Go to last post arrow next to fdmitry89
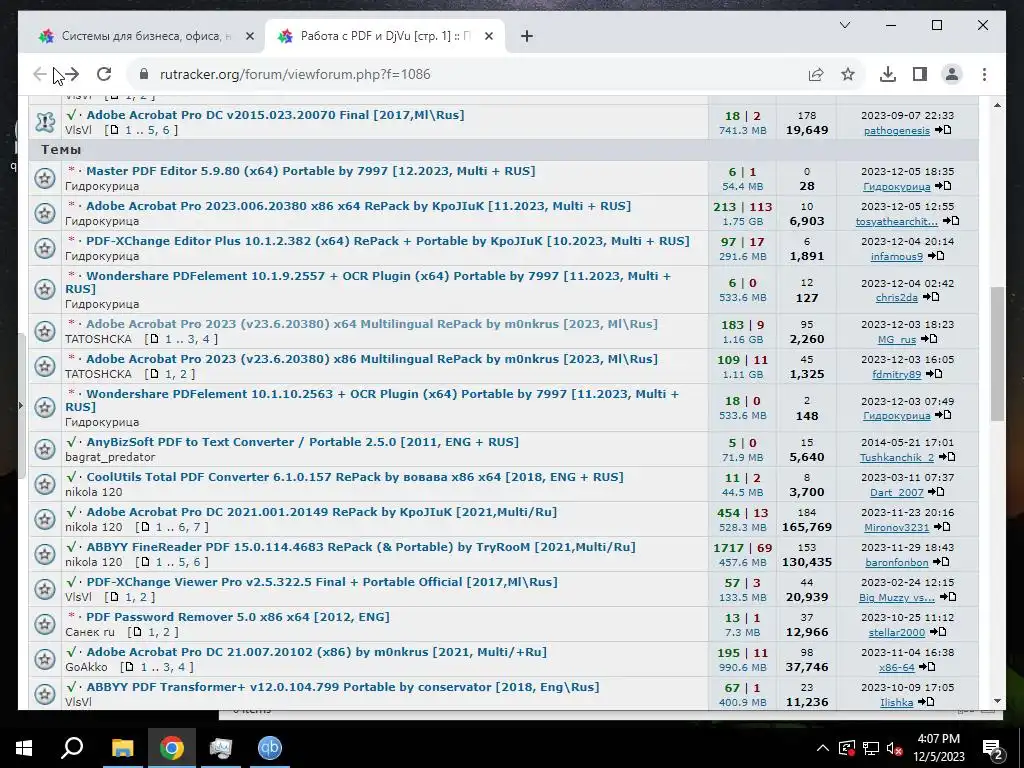The height and width of the screenshot is (768, 1024). [x=934, y=374]
